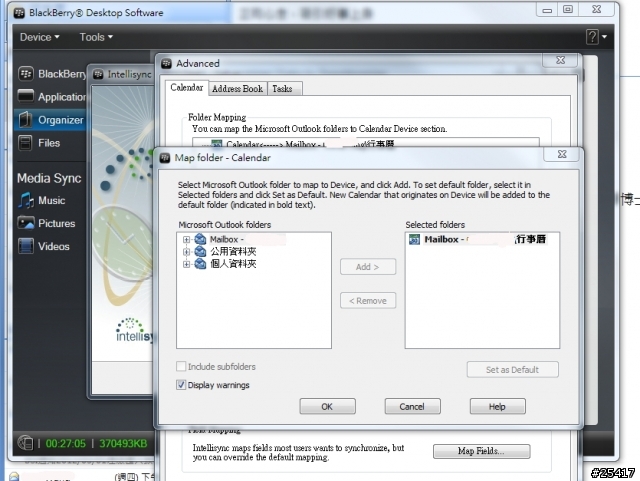Viewport: 640px width, 481px height.
Task: Select the 公用資料夾 tree row text
Action: point(233,252)
